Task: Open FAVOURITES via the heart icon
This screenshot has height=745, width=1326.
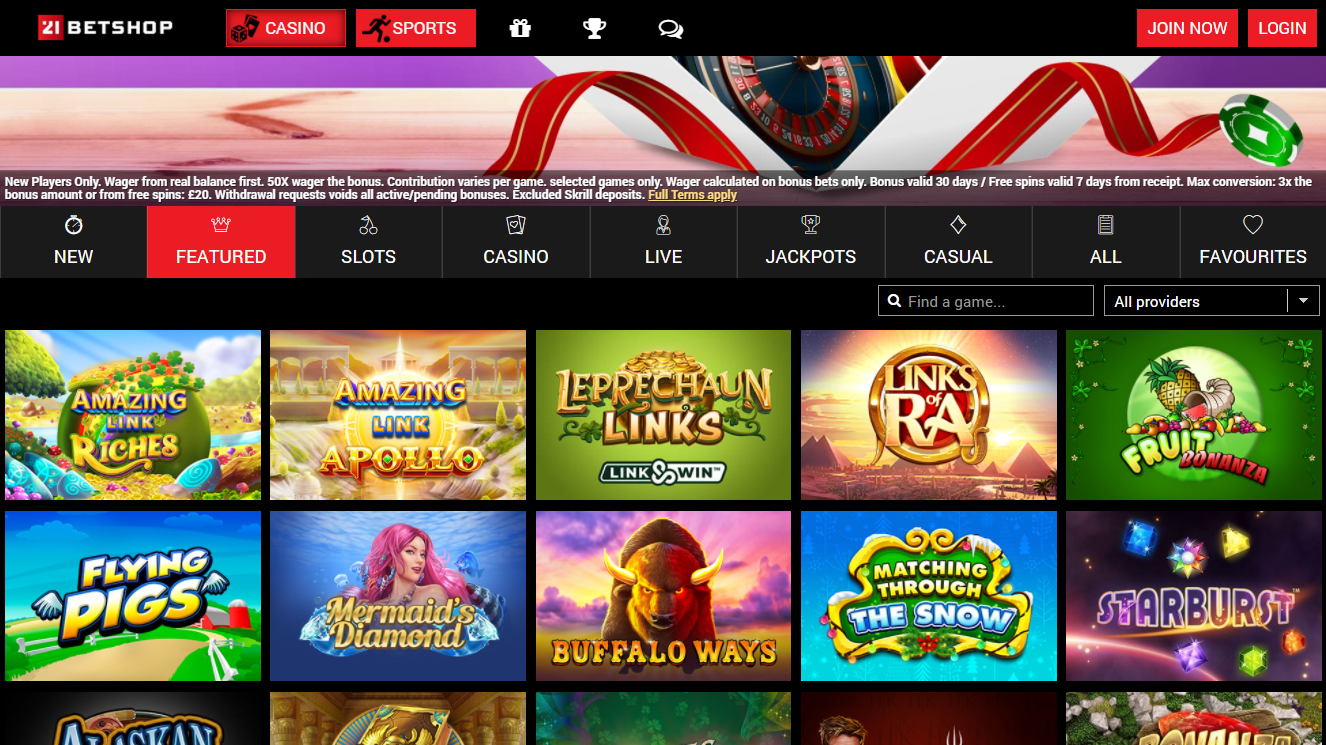Action: pyautogui.click(x=1253, y=225)
